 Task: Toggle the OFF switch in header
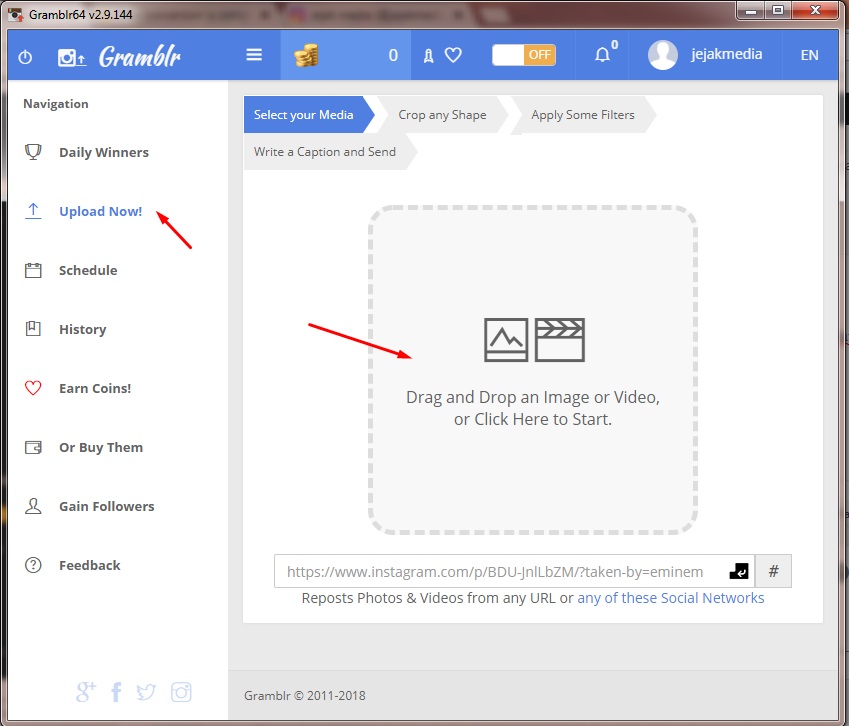[x=524, y=55]
